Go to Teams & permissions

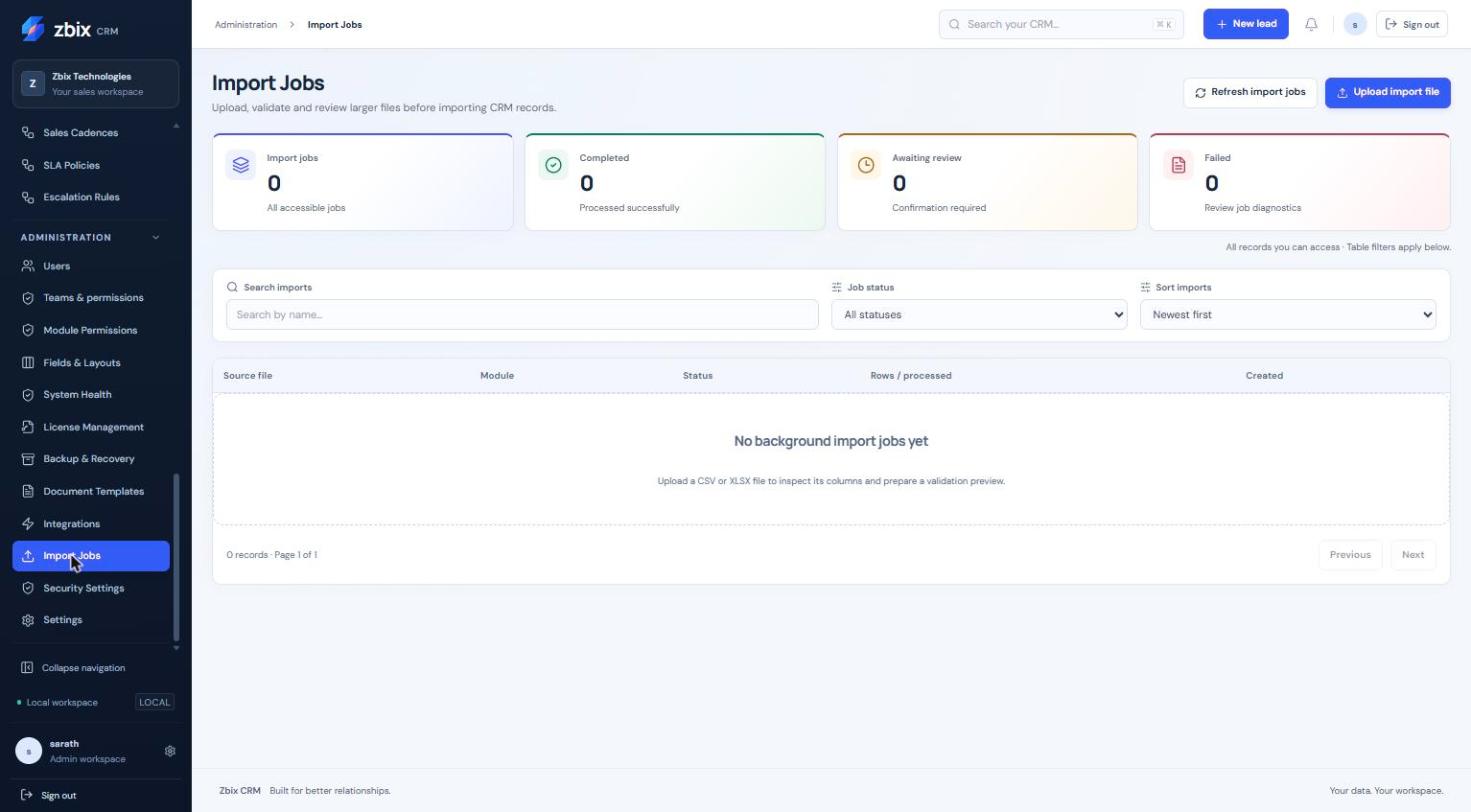tap(91, 298)
